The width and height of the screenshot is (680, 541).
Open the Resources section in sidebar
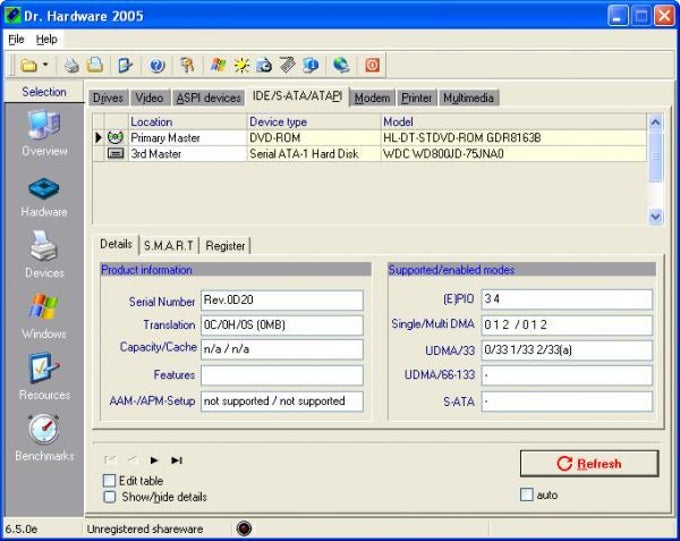point(44,377)
